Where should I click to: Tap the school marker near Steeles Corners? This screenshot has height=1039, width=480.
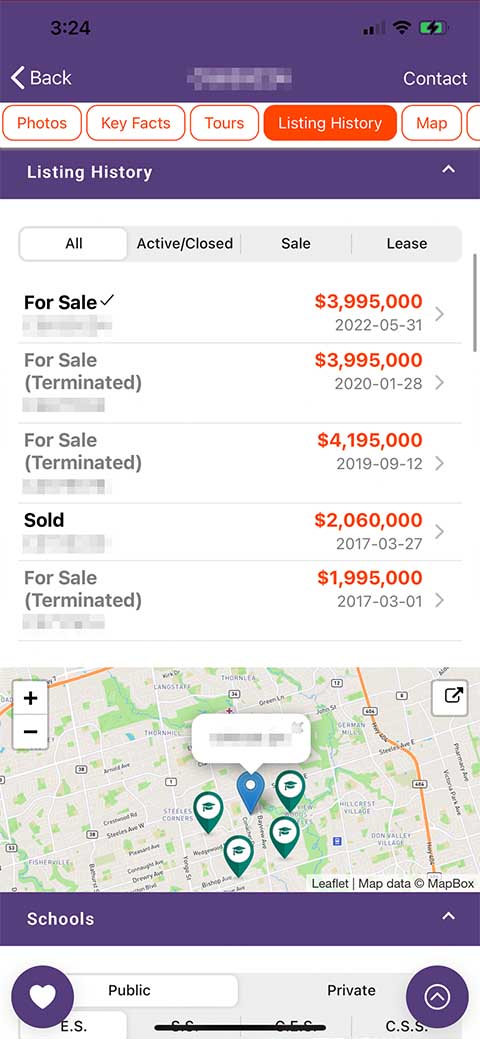tap(208, 812)
